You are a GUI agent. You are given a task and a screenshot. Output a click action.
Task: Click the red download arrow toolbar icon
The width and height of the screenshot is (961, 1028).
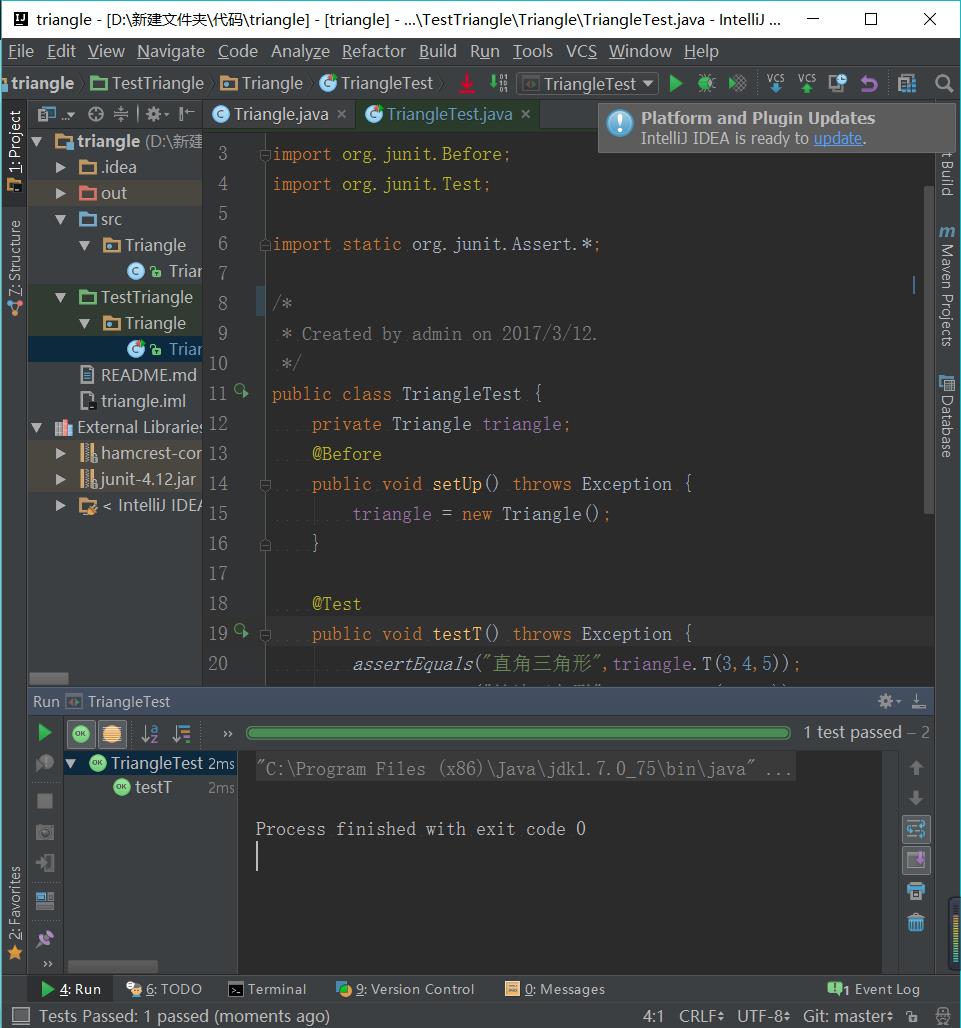pos(467,83)
